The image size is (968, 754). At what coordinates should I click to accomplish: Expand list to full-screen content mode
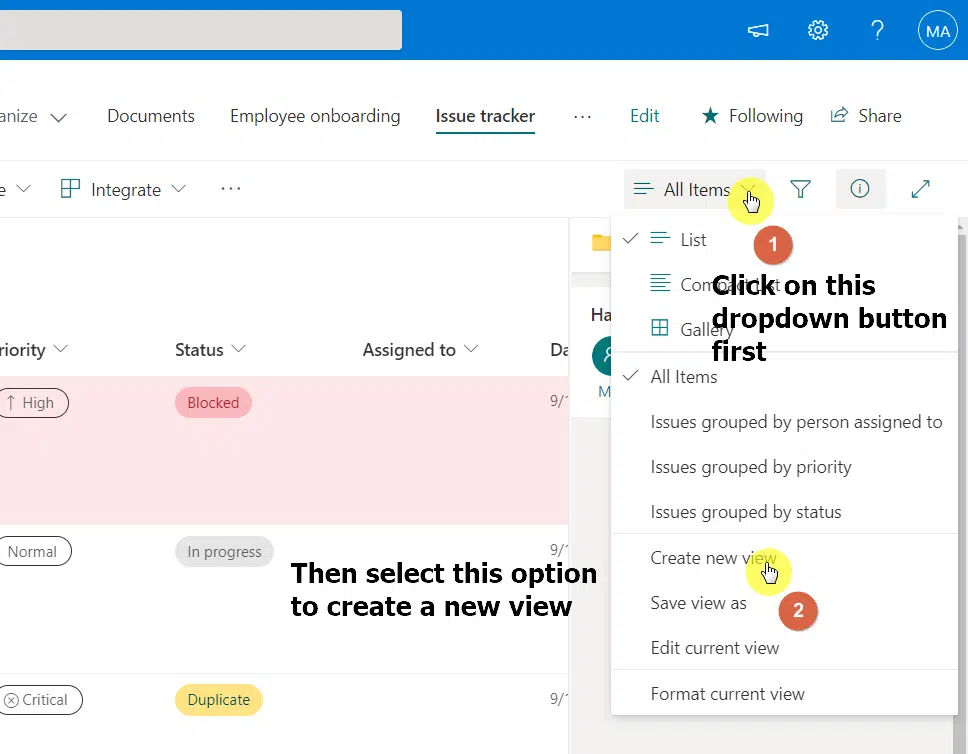point(920,189)
